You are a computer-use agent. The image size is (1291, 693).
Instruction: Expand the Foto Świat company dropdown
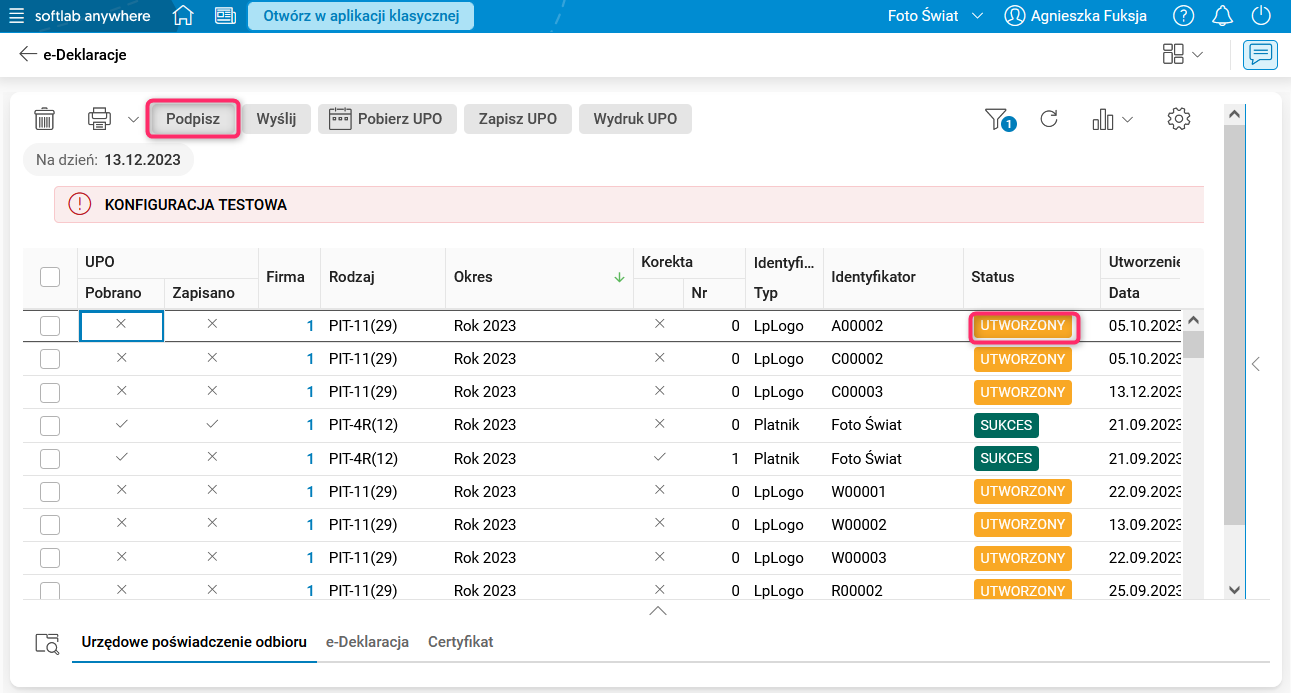[x=976, y=16]
